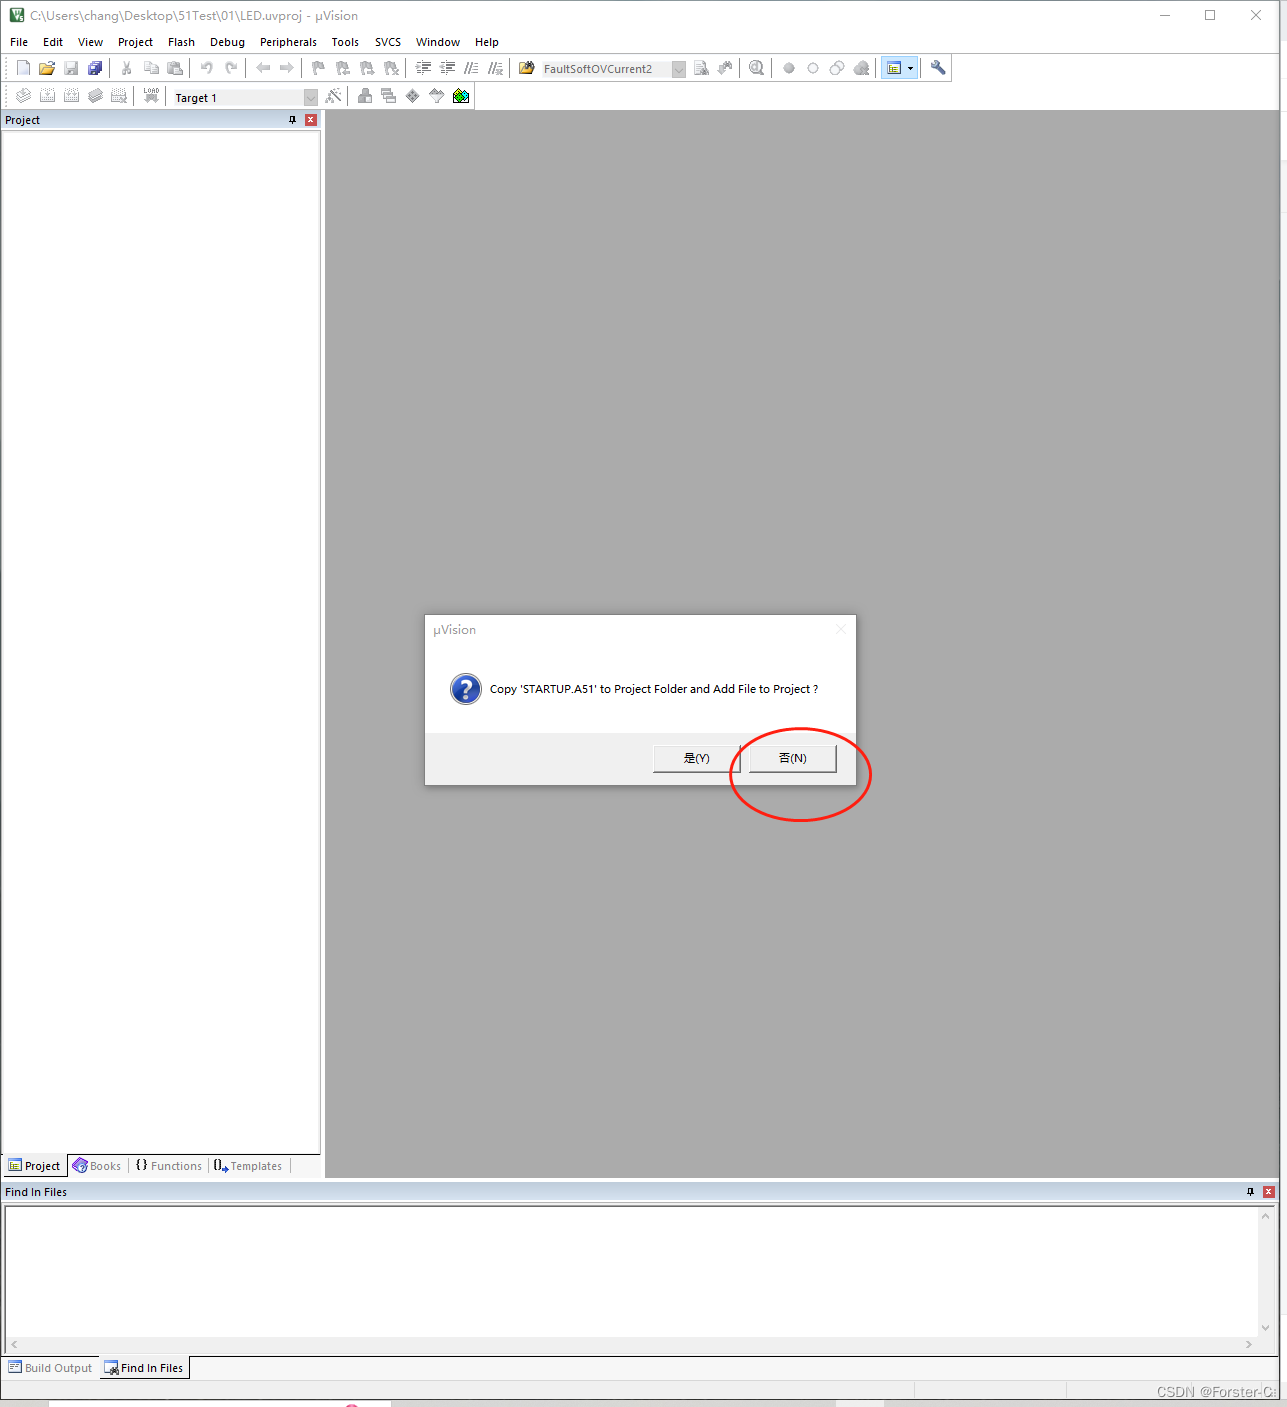
Task: Click the Cut scissors icon
Action: [127, 68]
